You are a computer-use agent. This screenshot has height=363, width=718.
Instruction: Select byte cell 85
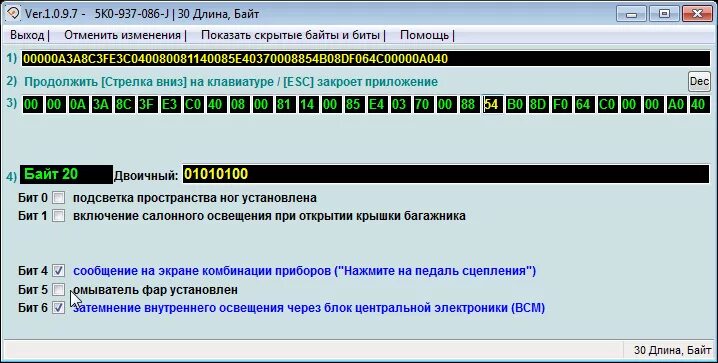click(x=353, y=104)
